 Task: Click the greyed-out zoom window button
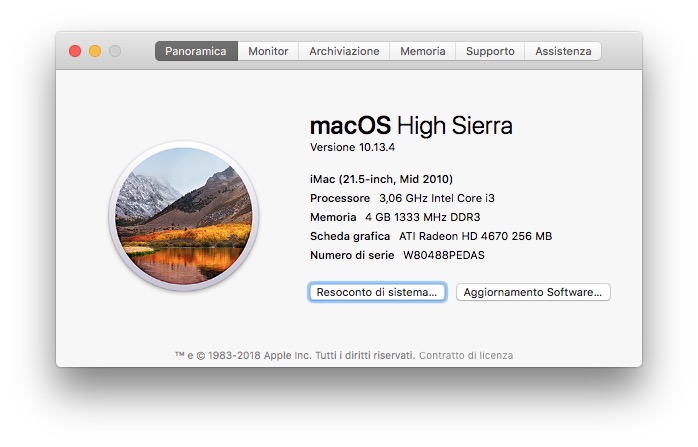pos(115,51)
